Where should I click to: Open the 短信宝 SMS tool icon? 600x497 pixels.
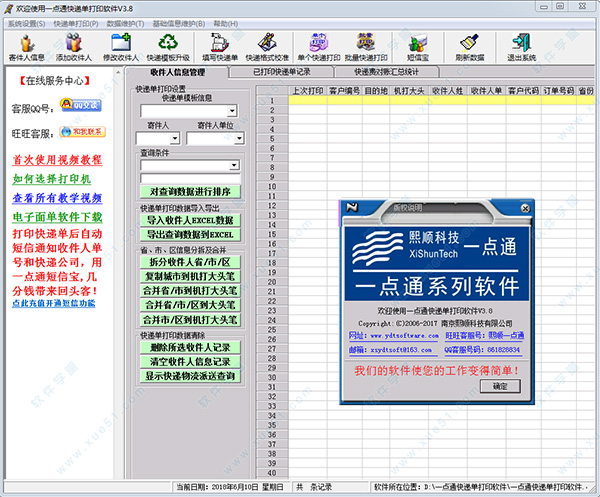[x=418, y=47]
